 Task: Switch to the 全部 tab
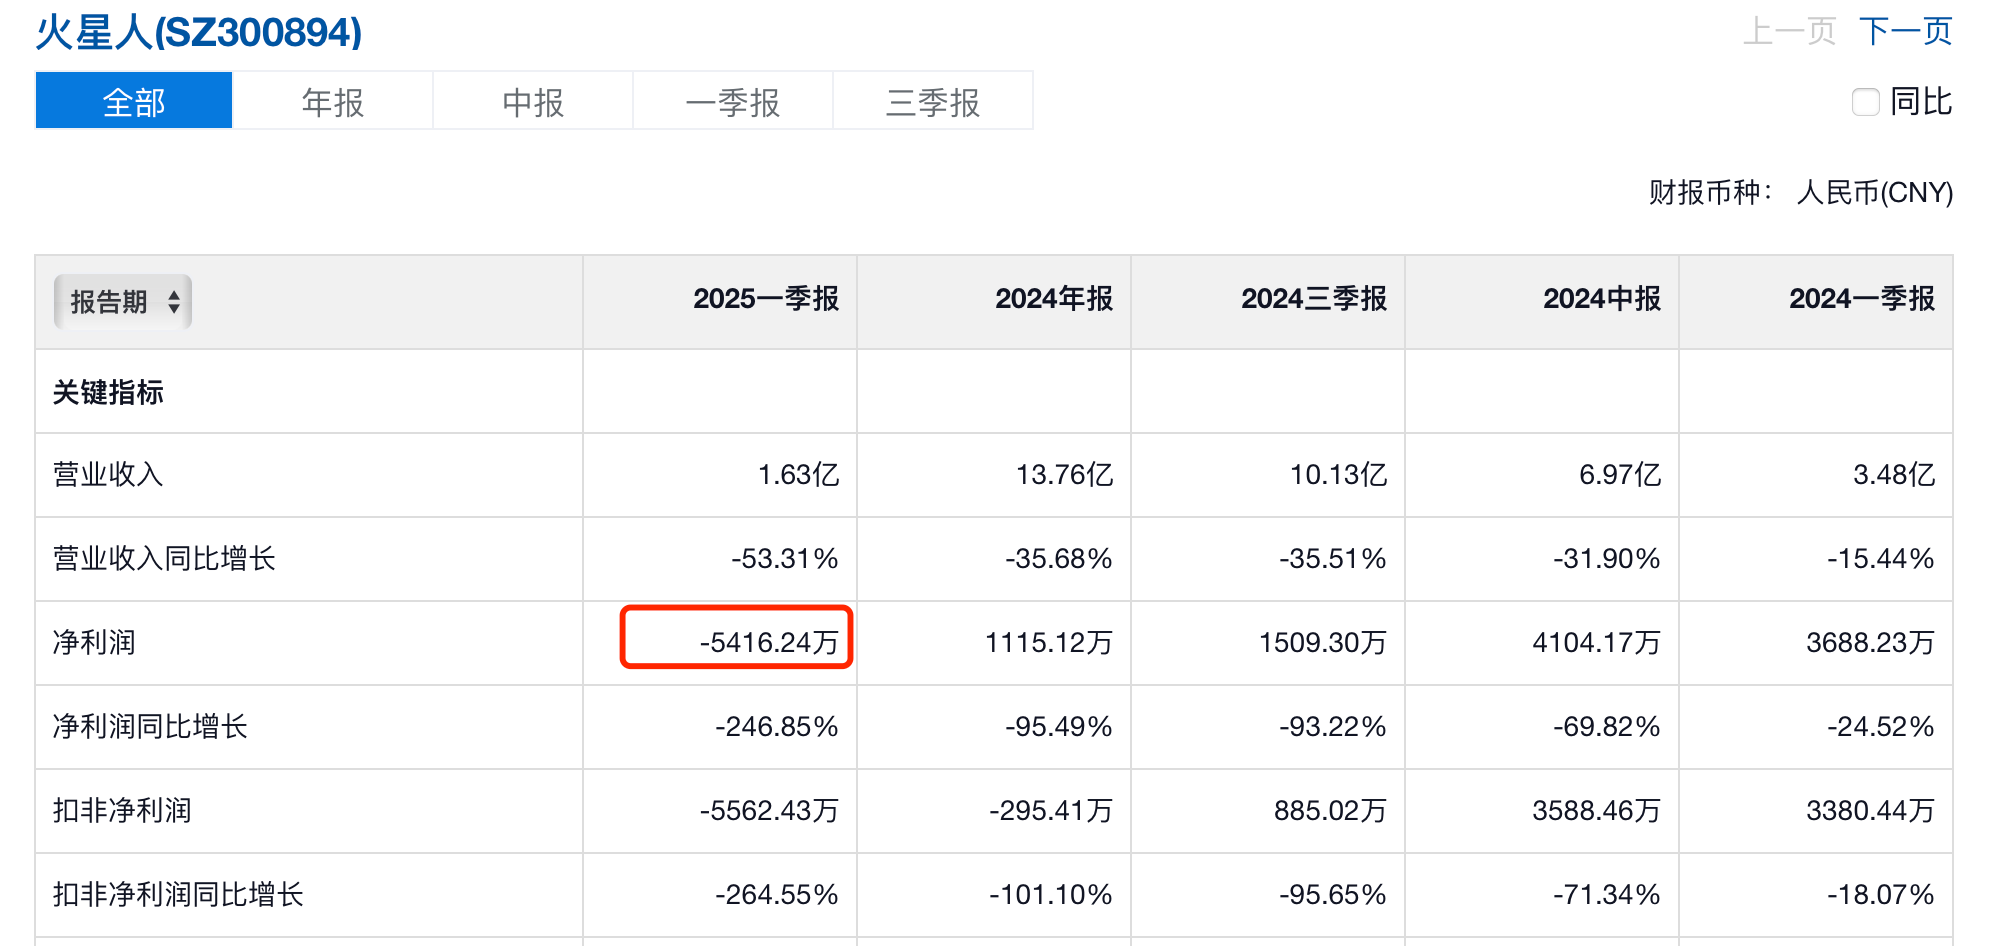134,101
